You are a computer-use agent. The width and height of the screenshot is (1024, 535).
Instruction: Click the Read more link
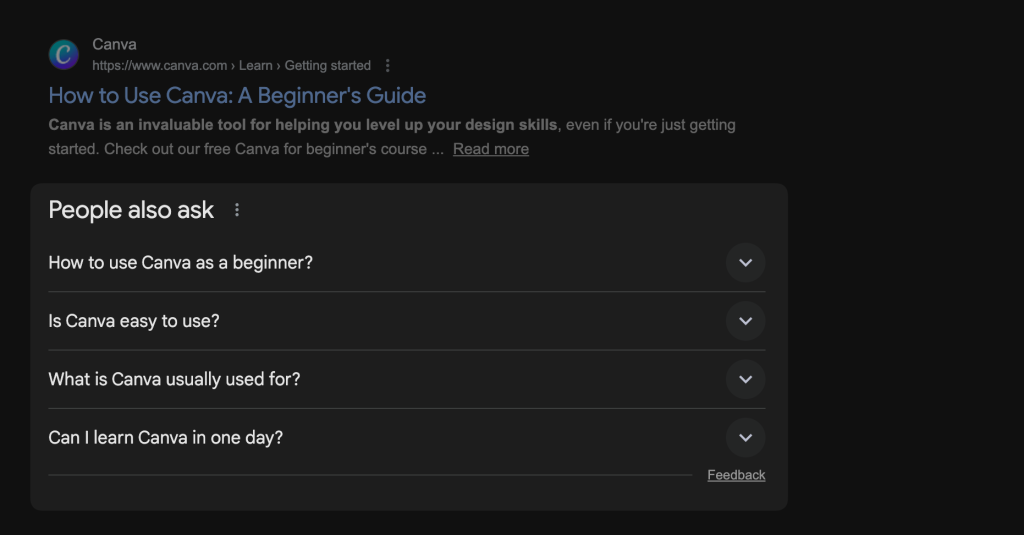coord(490,149)
